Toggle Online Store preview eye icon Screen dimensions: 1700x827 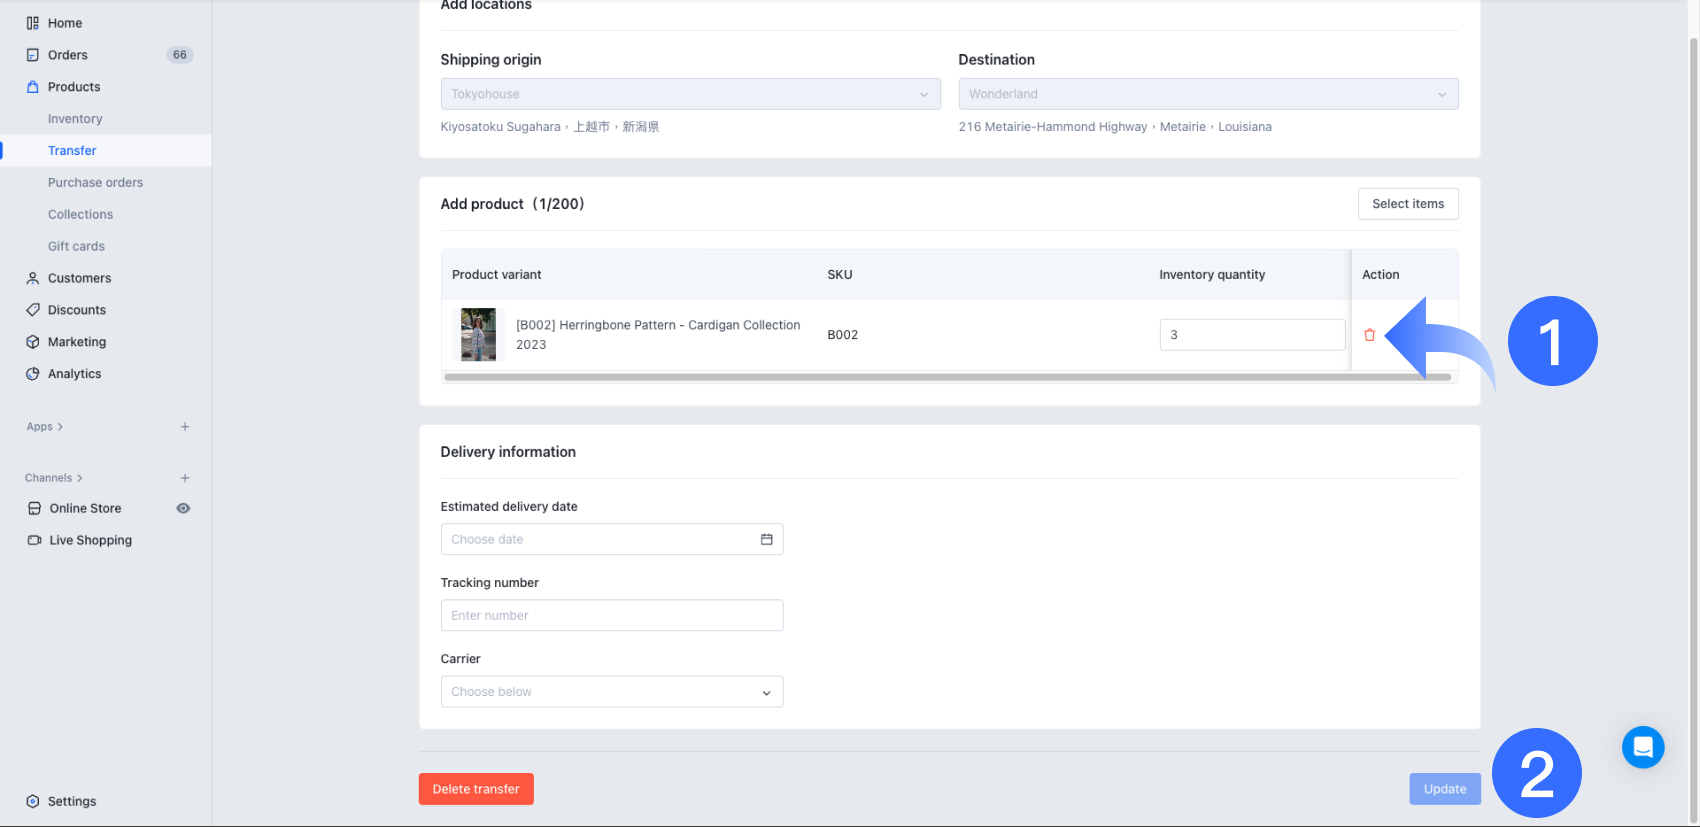(x=183, y=508)
